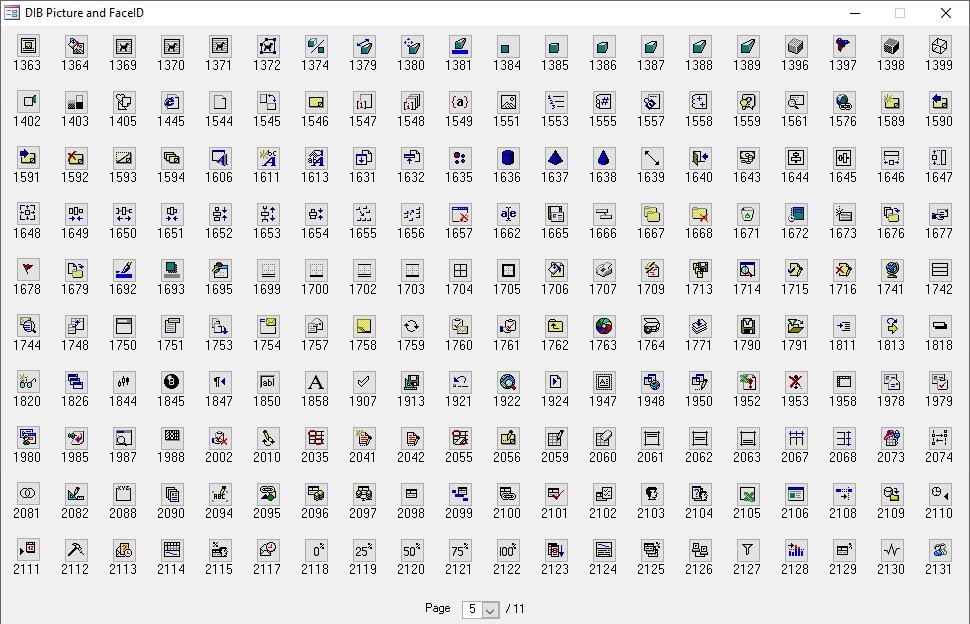
Task: Choose the funnel filter icon 2127
Action: (747, 550)
